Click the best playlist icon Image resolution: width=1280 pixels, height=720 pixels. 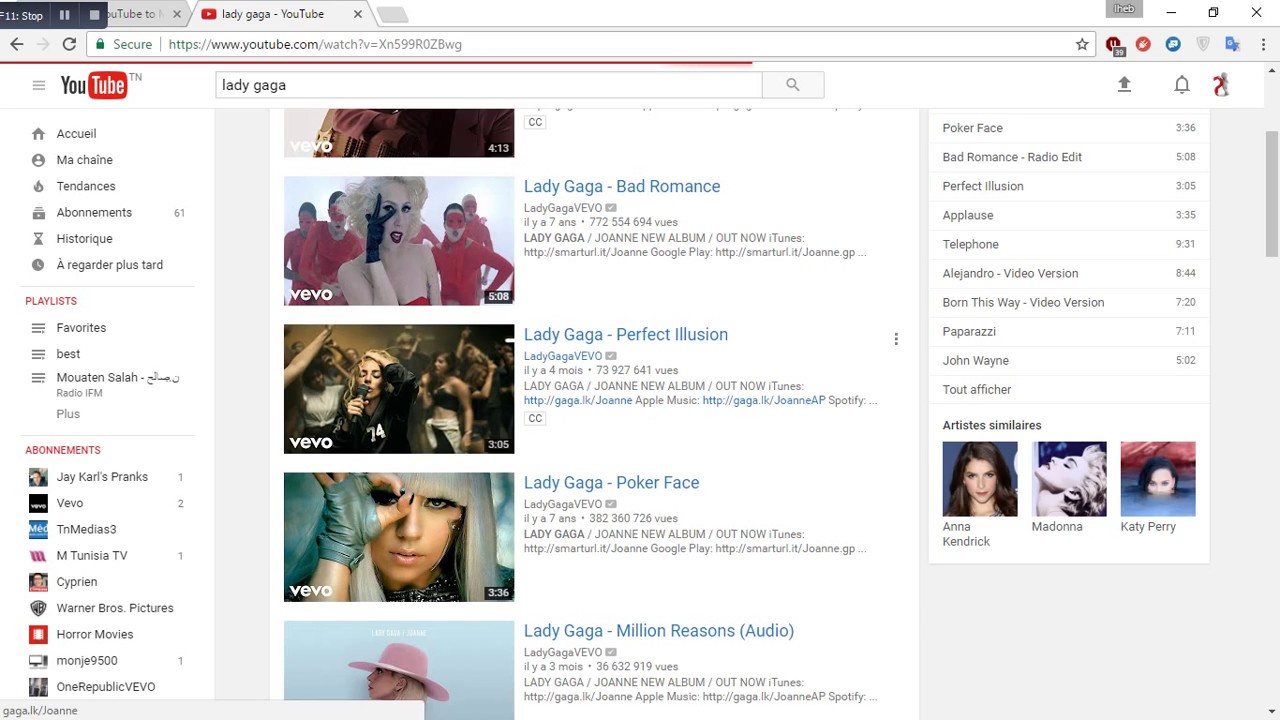pos(38,354)
